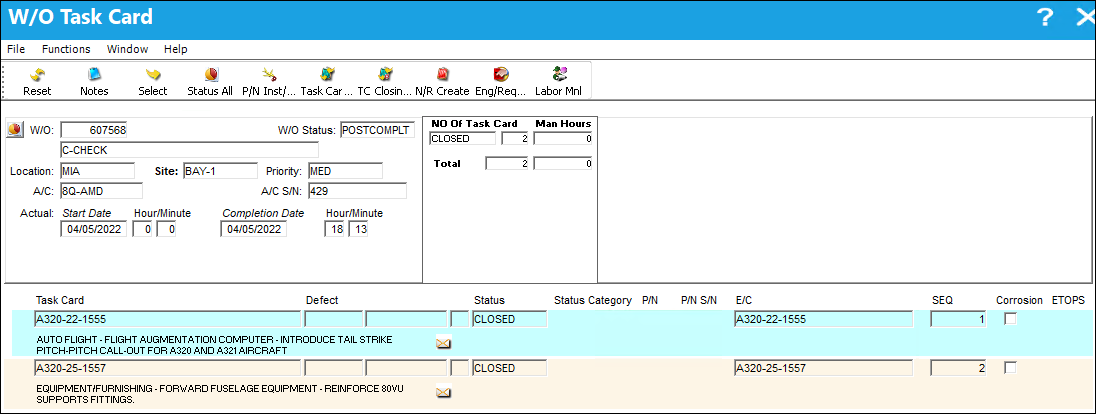Click the C-CHECK description field
Viewport: 1096px width, 414px height.
(x=189, y=150)
